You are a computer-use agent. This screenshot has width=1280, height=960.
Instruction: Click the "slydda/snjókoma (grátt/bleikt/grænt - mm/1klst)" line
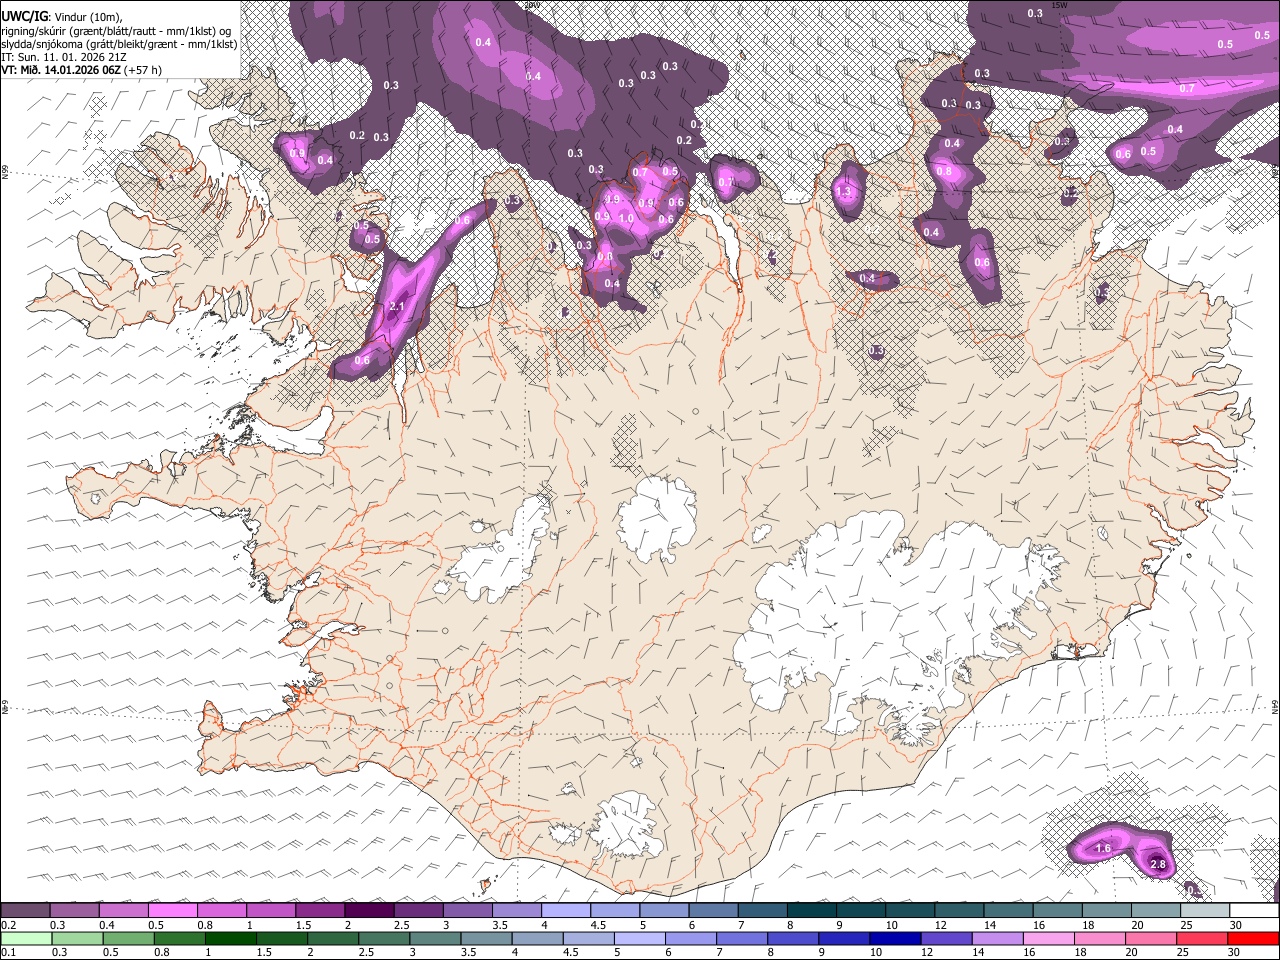click(x=119, y=44)
